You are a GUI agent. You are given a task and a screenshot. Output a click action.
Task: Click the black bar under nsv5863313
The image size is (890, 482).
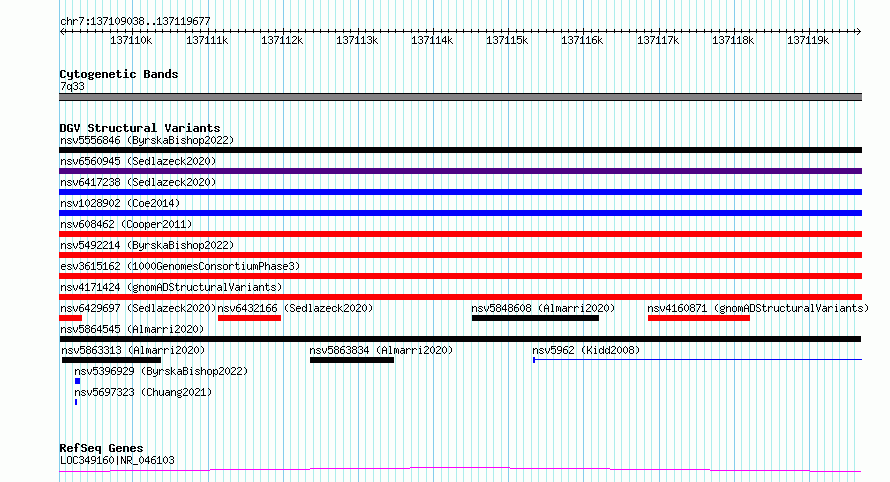coord(111,360)
